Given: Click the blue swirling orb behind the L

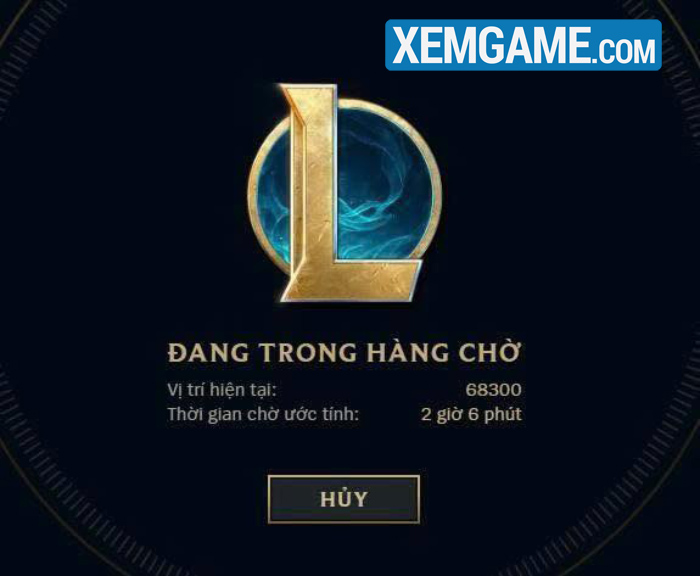Looking at the screenshot, I should tap(384, 188).
